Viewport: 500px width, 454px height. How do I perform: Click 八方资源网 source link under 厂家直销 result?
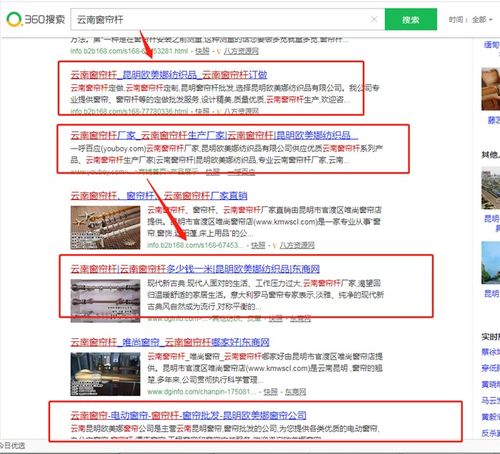click(297, 245)
